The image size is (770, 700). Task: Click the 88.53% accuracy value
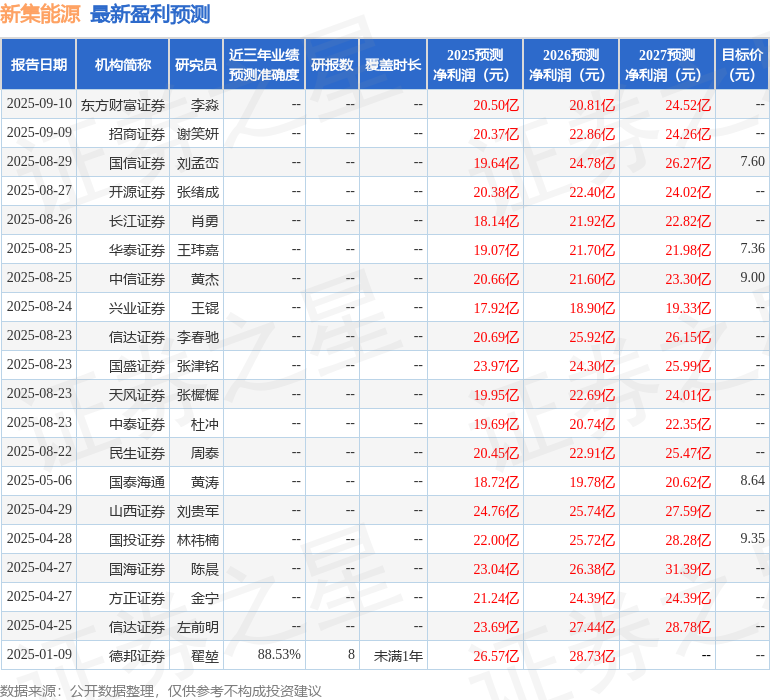tap(279, 655)
